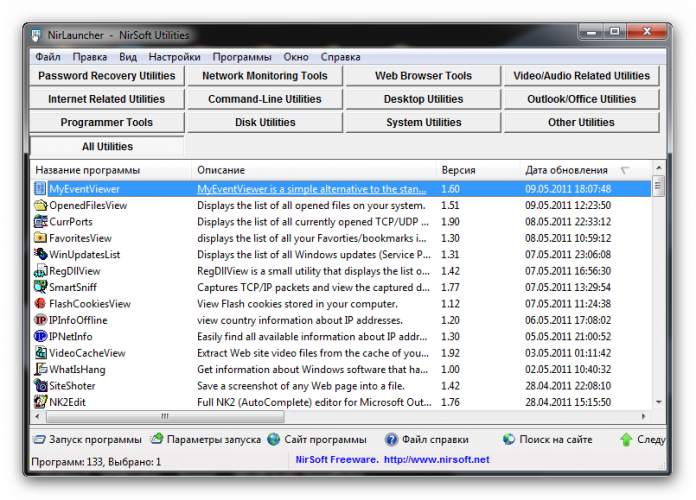Viewport: 696px width, 500px height.
Task: Click the OpenedFilesView folder icon
Action: (x=40, y=205)
